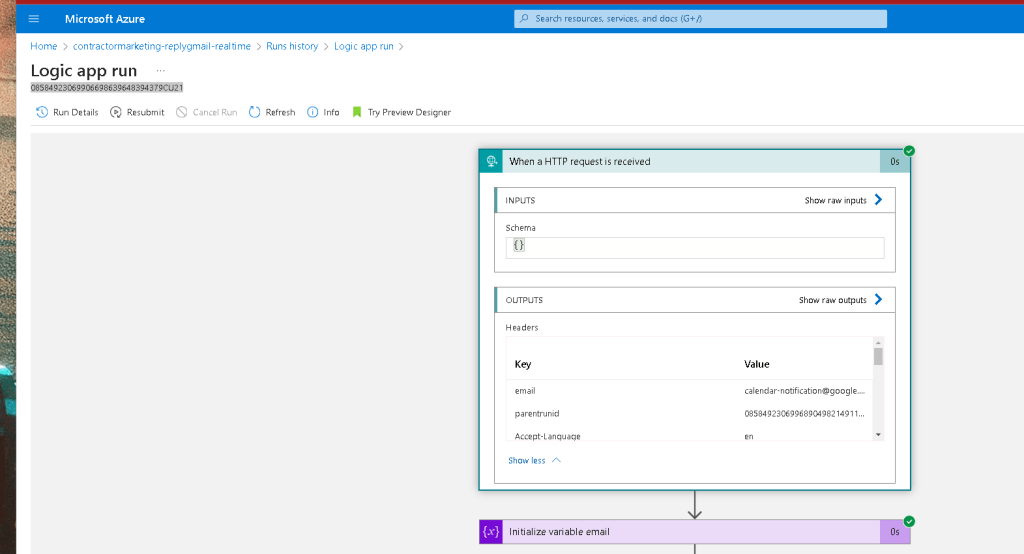The height and width of the screenshot is (554, 1024).
Task: Click the Initialize variable email icon
Action: [491, 532]
